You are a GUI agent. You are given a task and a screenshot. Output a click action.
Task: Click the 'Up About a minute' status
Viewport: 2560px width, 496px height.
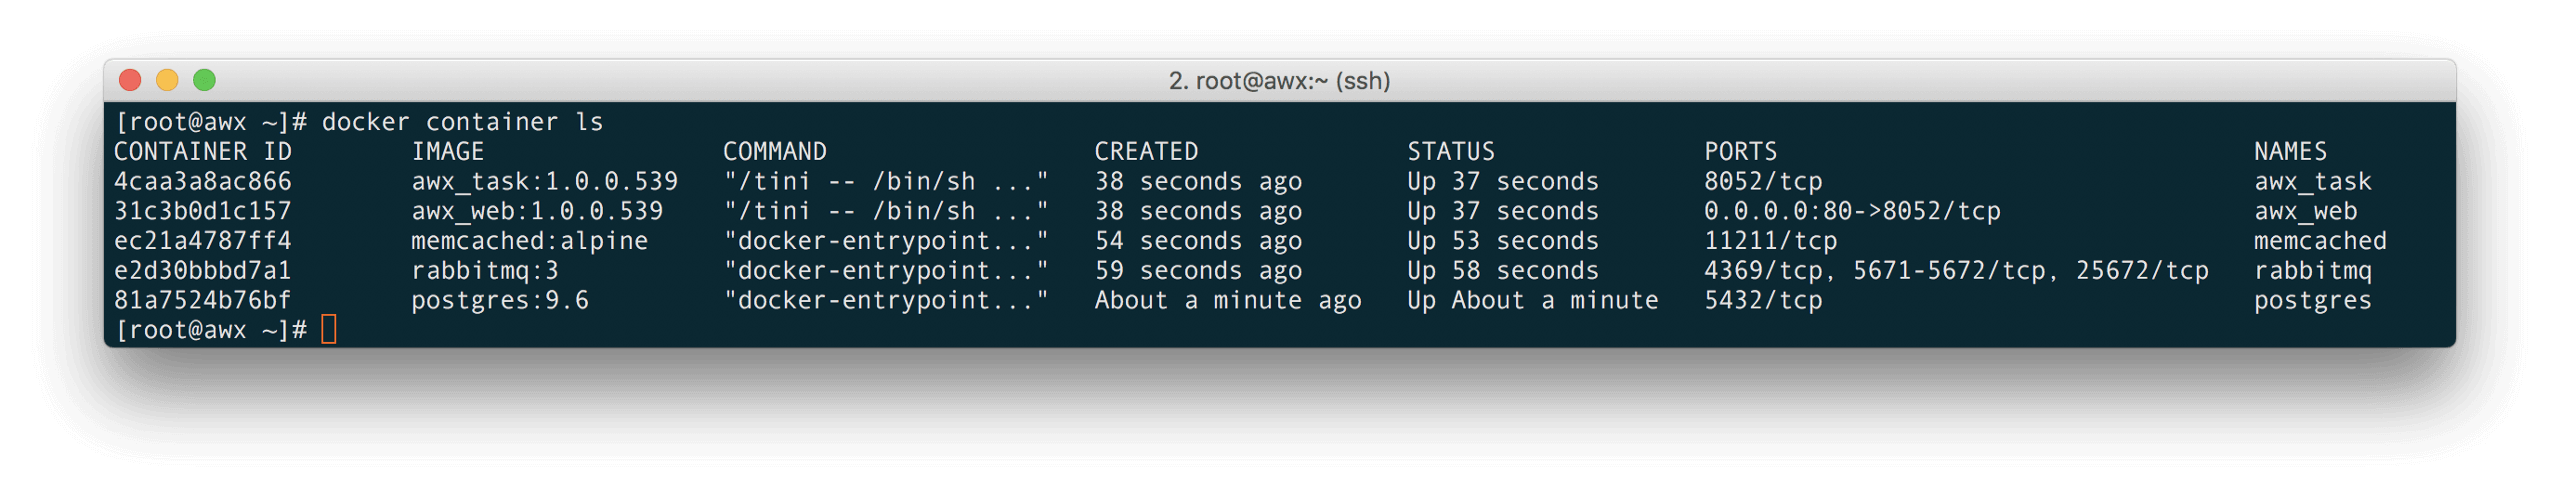(1533, 301)
